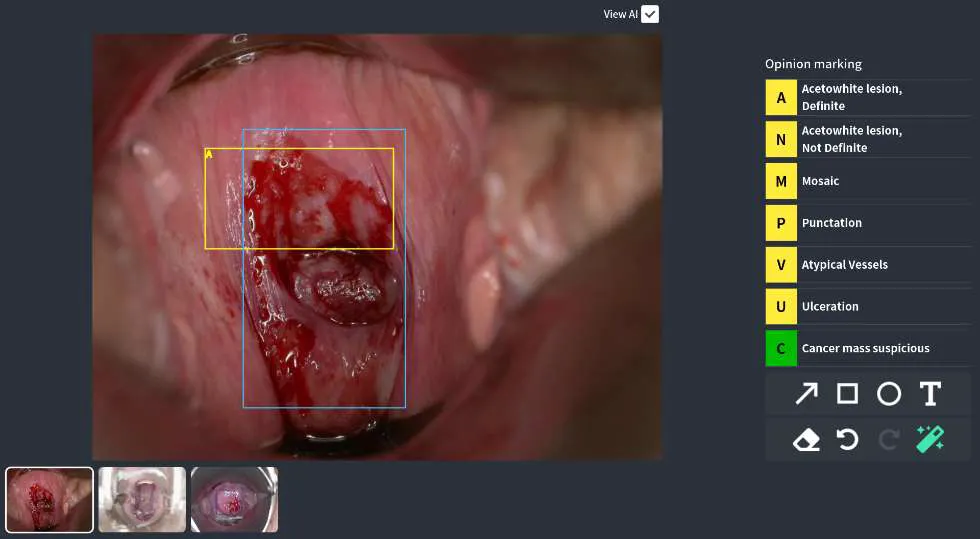Select the rectangle drawing tool
Viewport: 980px width, 539px height.
847,394
